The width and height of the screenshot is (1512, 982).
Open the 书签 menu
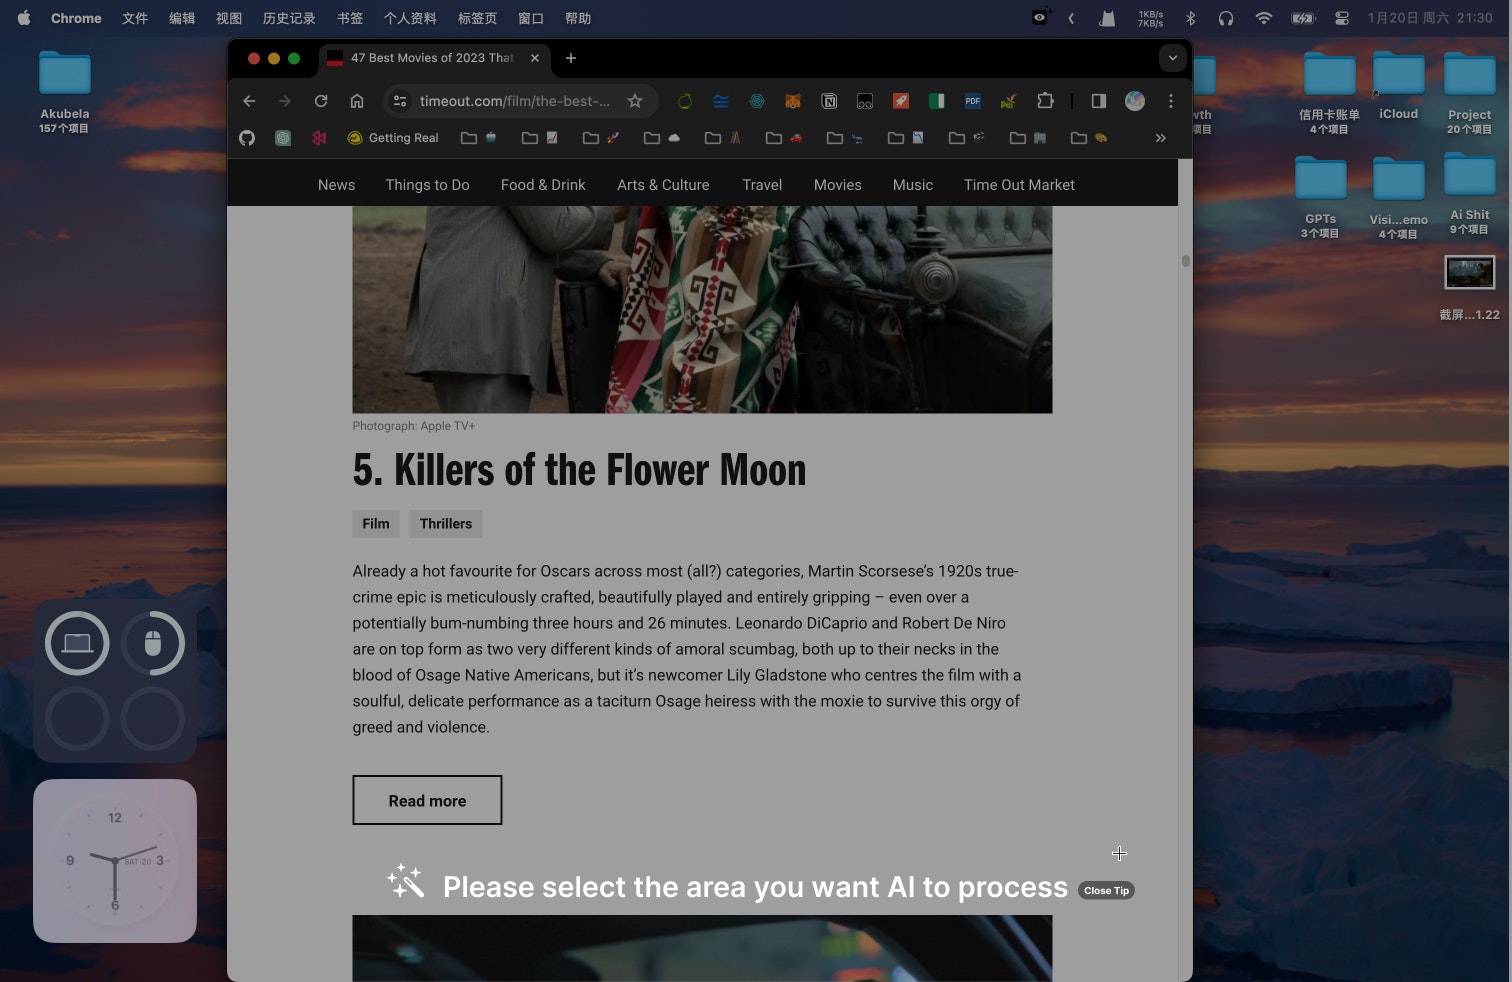[x=350, y=18]
